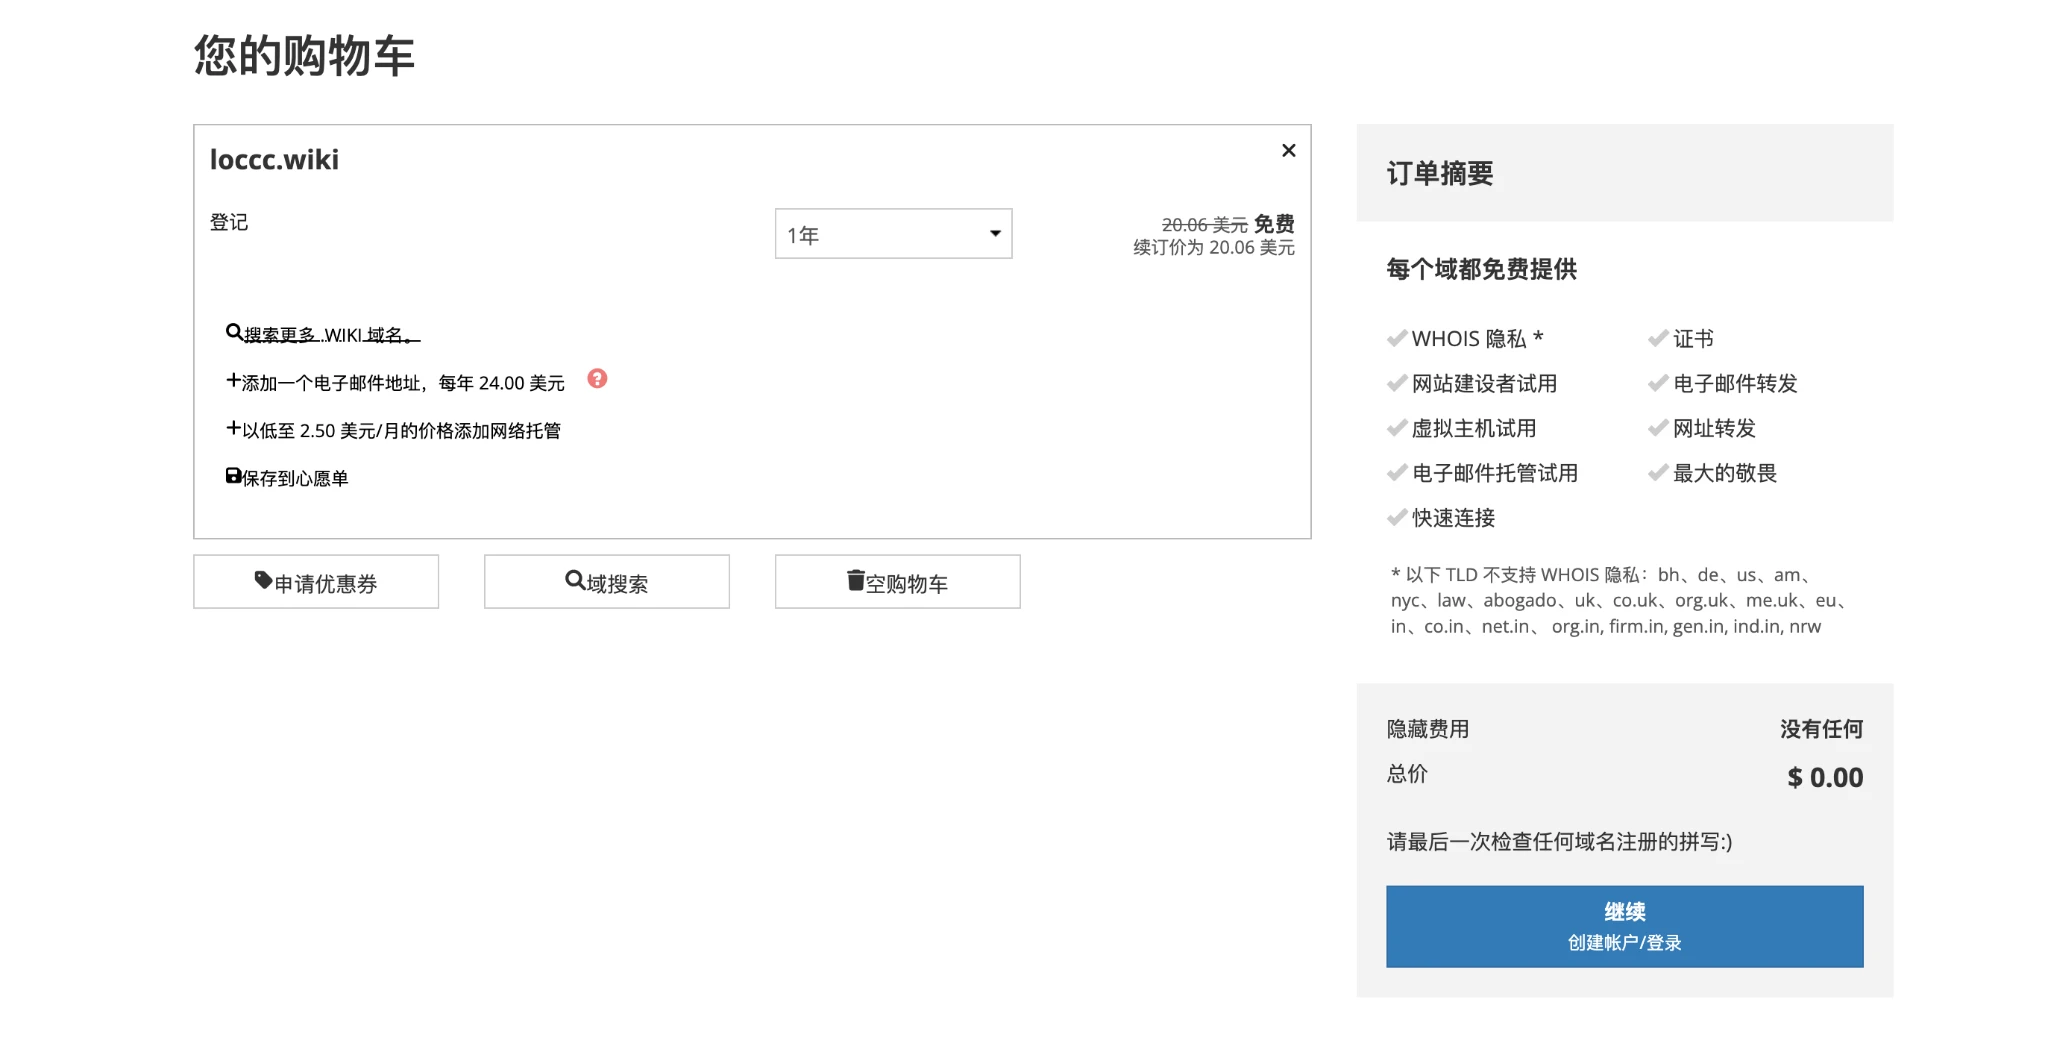Click 保存到心愿单 text link
Image resolution: width=2048 pixels, height=1043 pixels.
coord(295,479)
